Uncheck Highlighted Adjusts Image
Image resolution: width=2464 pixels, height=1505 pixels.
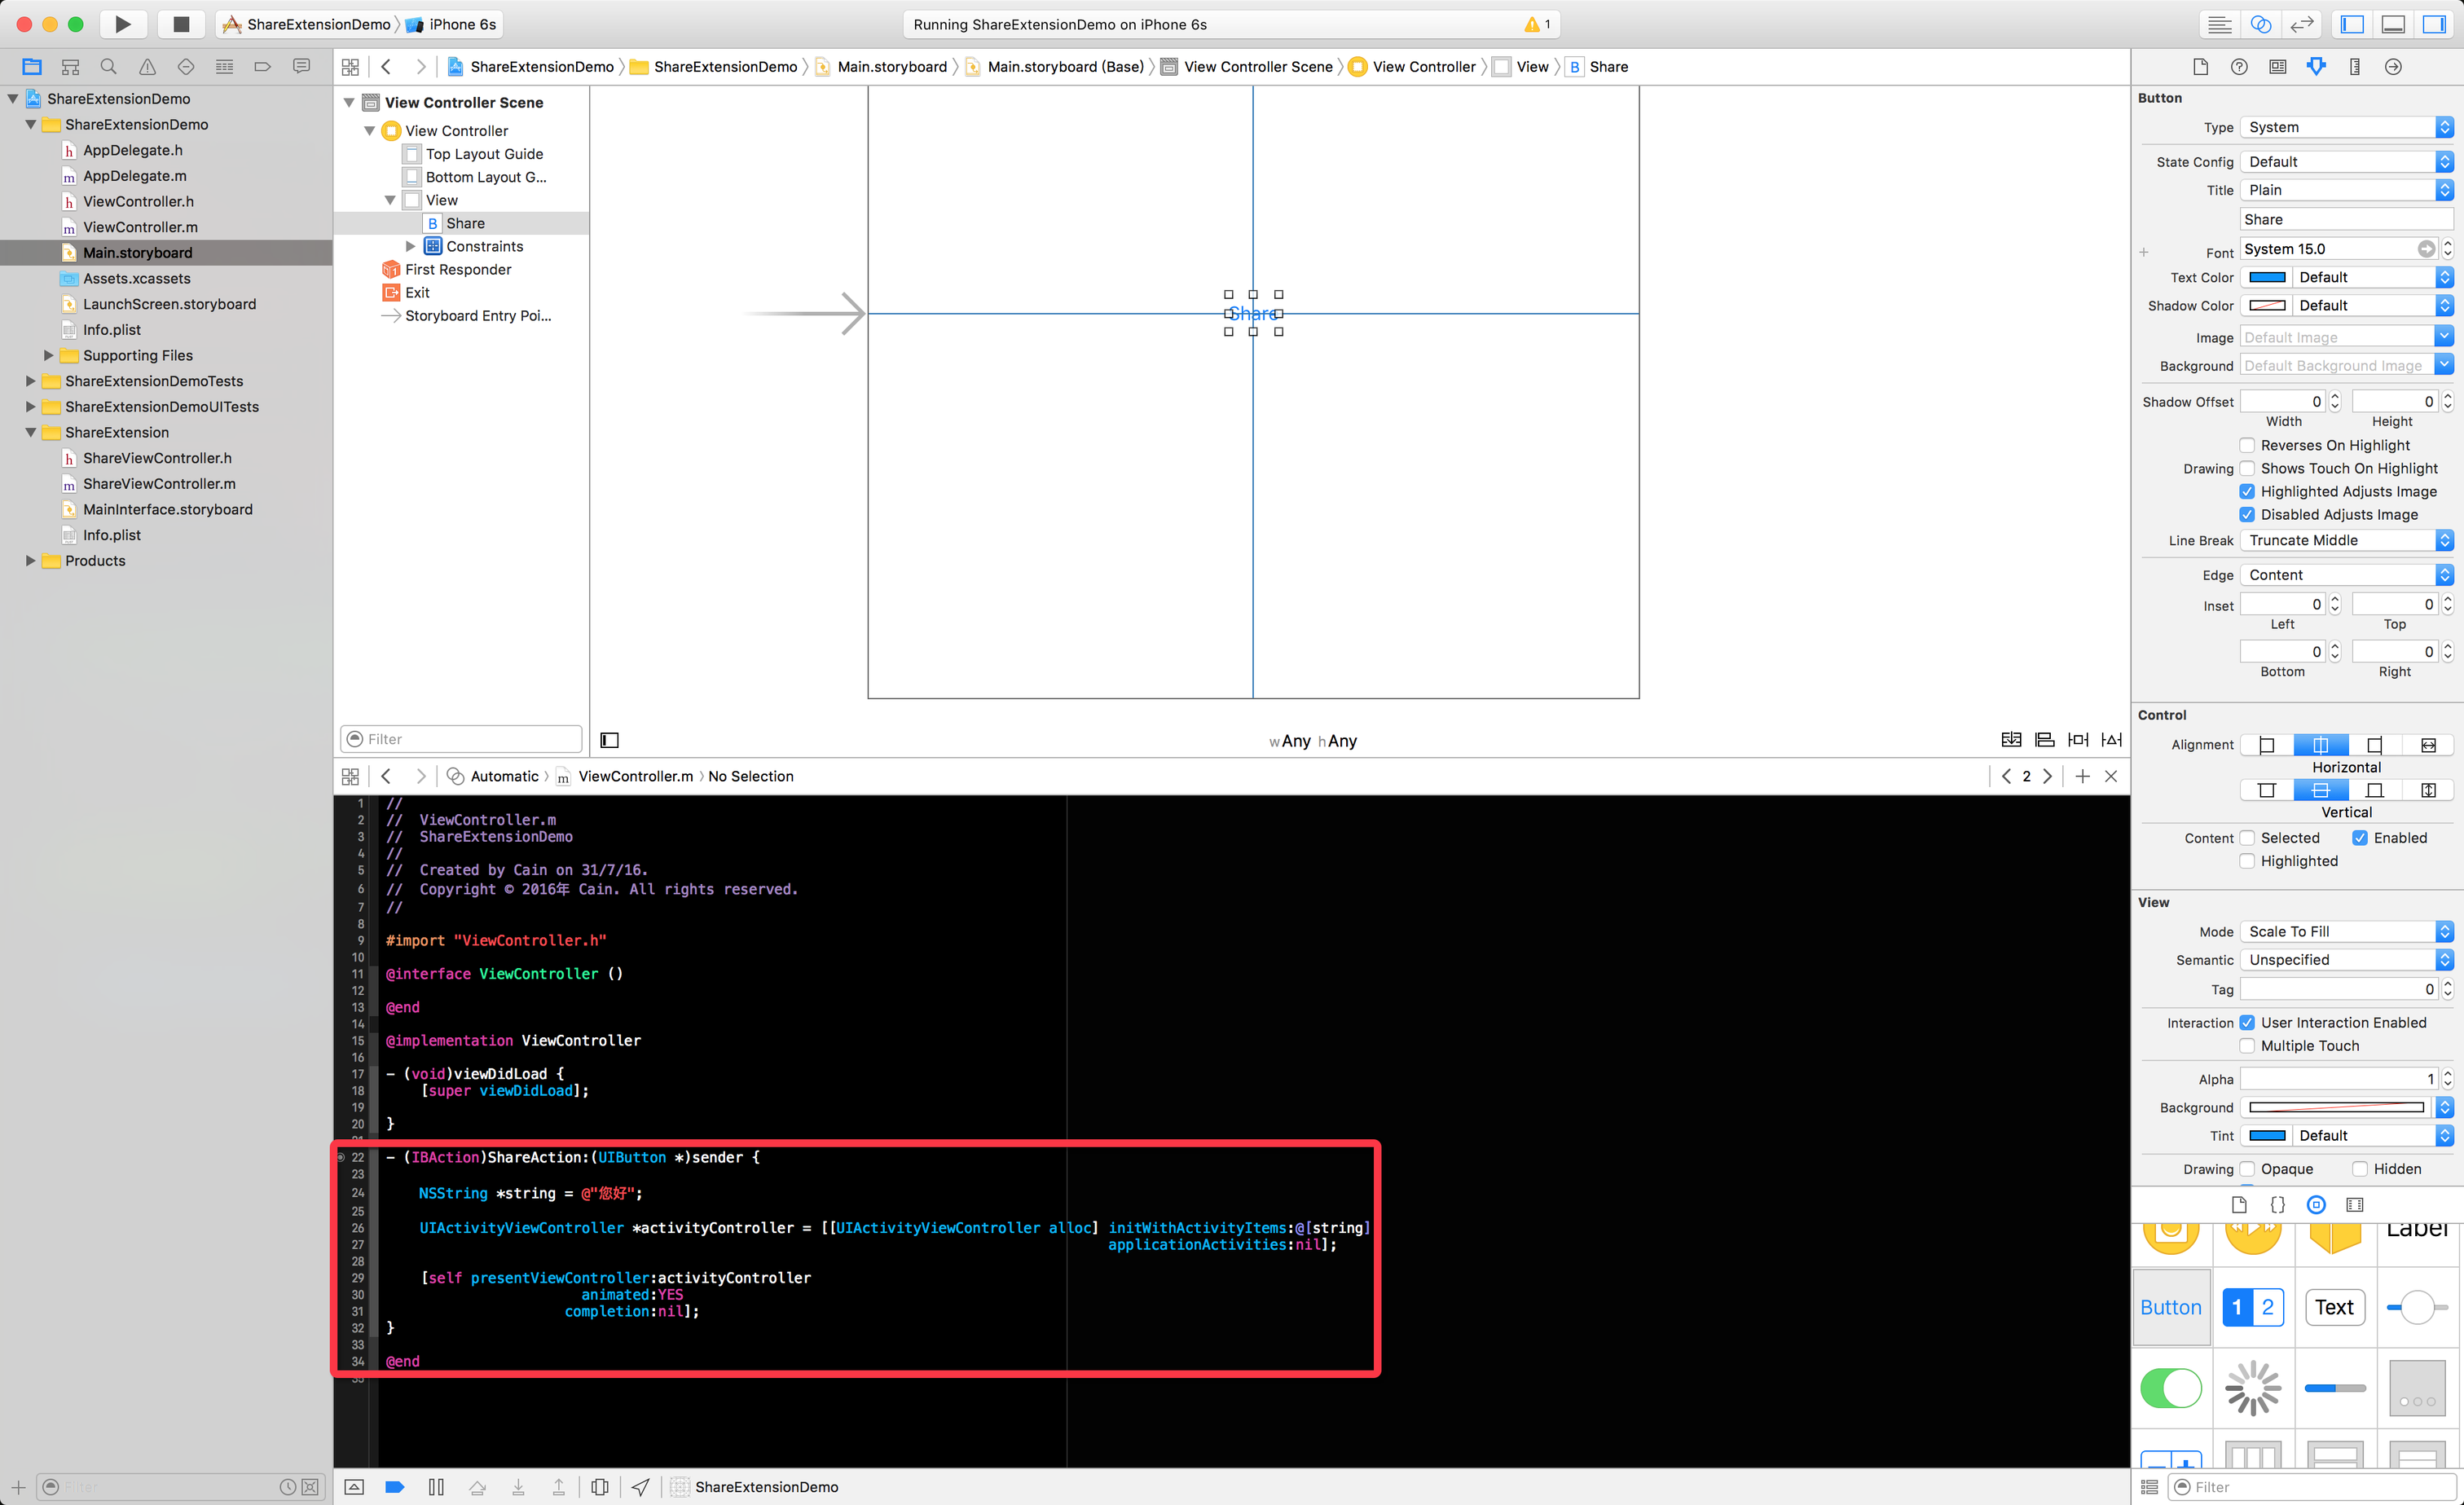tap(2247, 491)
